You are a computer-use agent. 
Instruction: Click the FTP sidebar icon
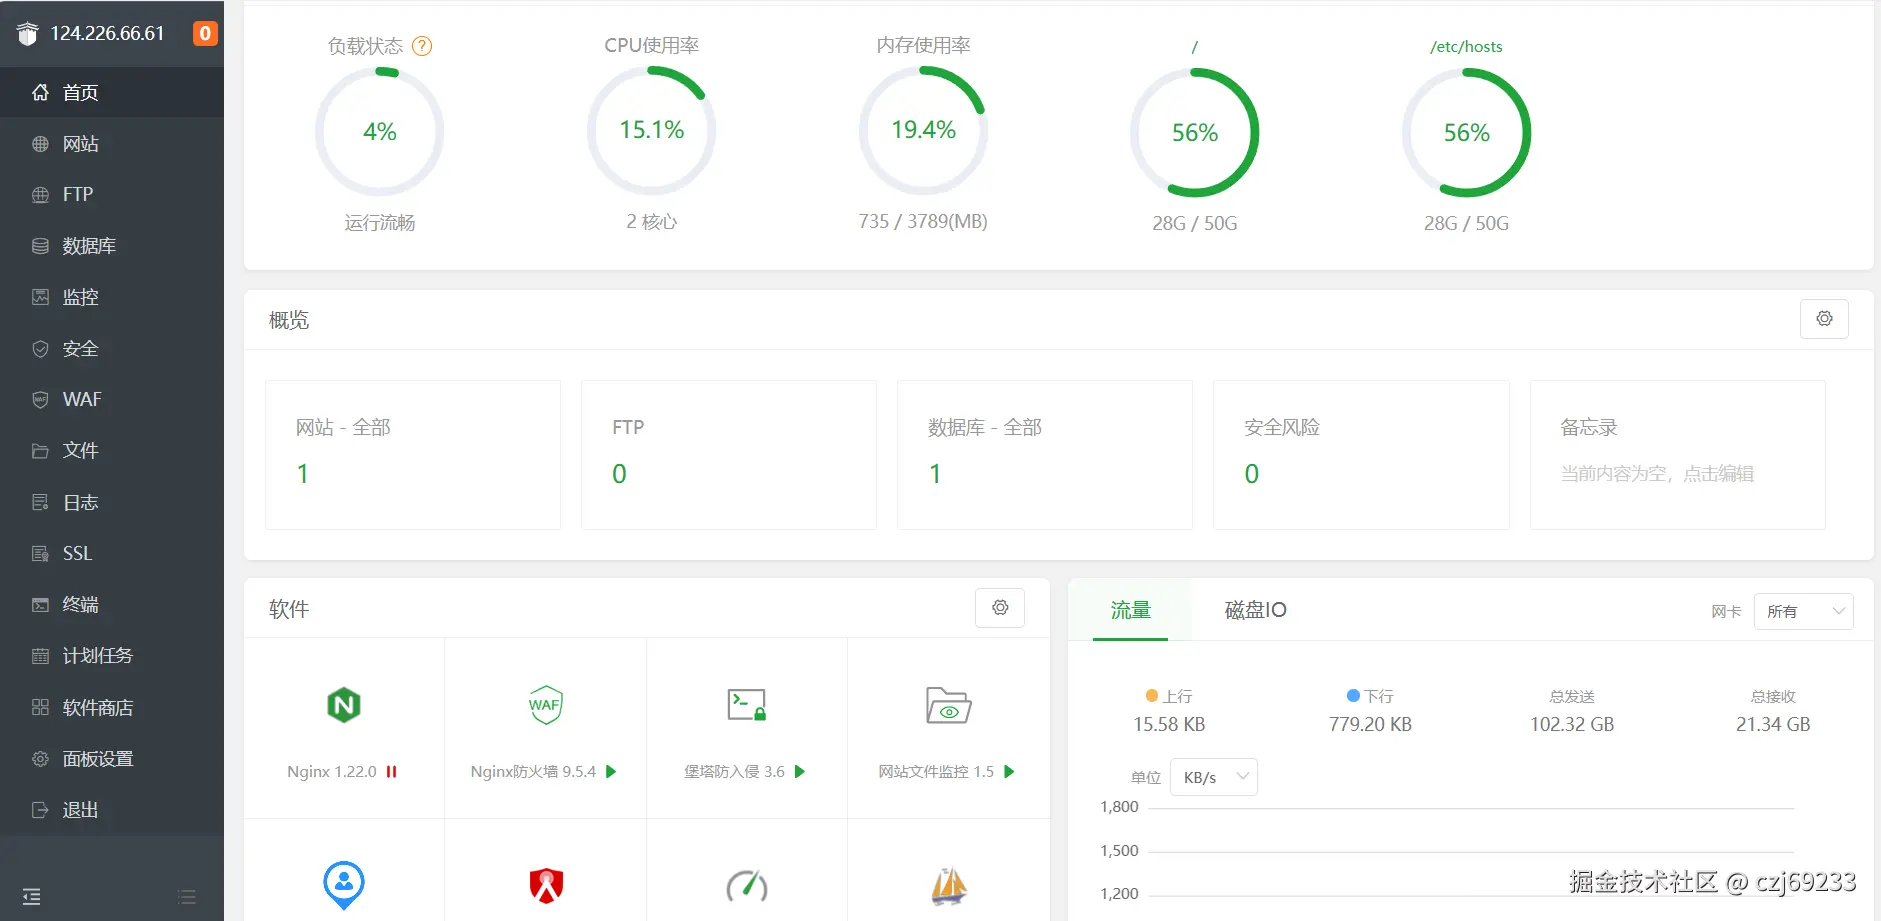pyautogui.click(x=40, y=195)
